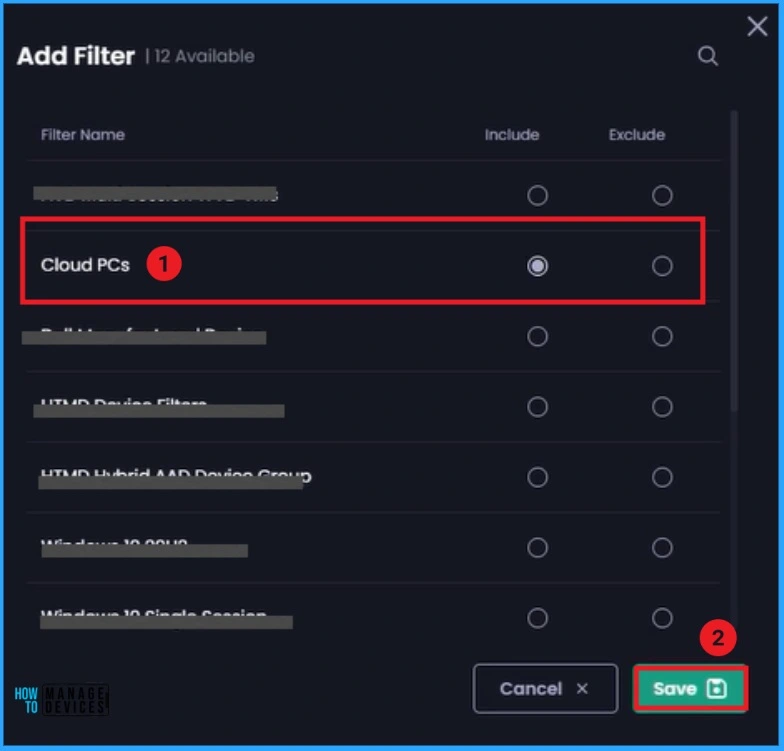The image size is (784, 751).
Task: Choose Exclude for Windows 10 Single Session
Action: (662, 618)
